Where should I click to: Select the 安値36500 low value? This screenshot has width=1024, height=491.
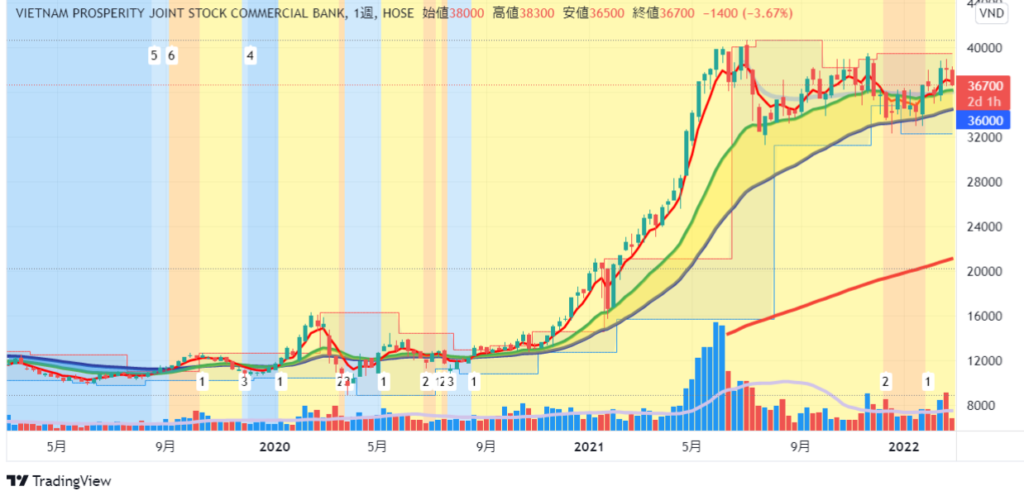(x=594, y=13)
